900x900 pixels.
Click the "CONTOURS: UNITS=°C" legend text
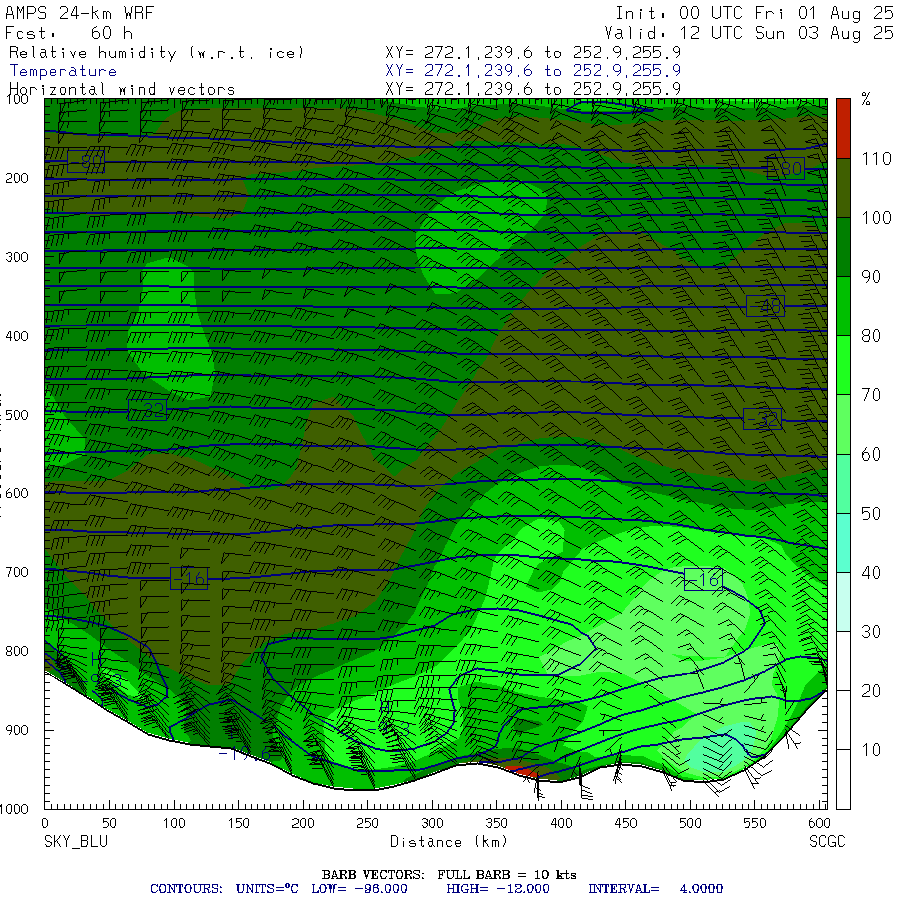point(224,889)
